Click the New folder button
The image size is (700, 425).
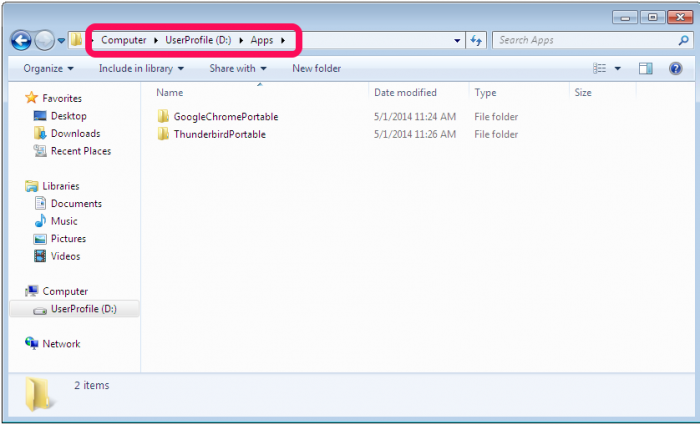(317, 68)
